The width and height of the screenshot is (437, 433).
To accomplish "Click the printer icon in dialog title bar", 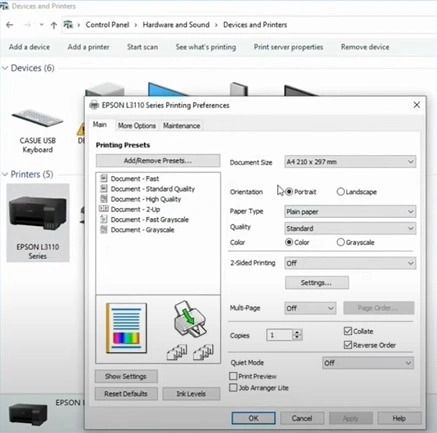I will (x=94, y=105).
